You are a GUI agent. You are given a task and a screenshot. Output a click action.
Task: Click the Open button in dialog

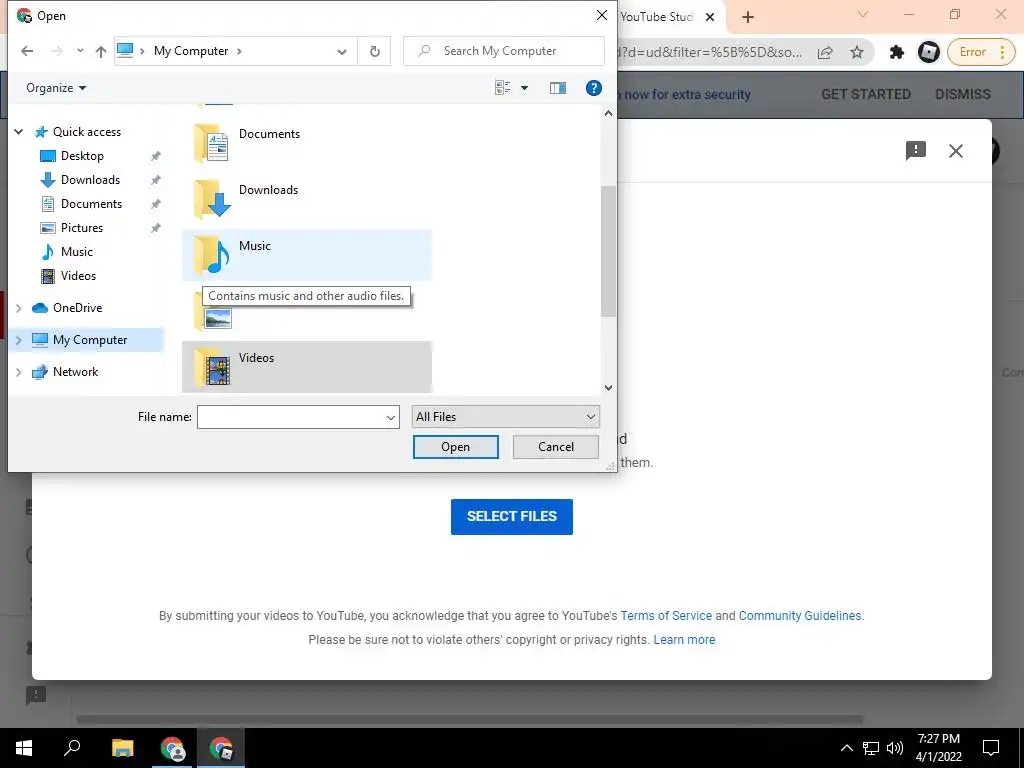455,447
